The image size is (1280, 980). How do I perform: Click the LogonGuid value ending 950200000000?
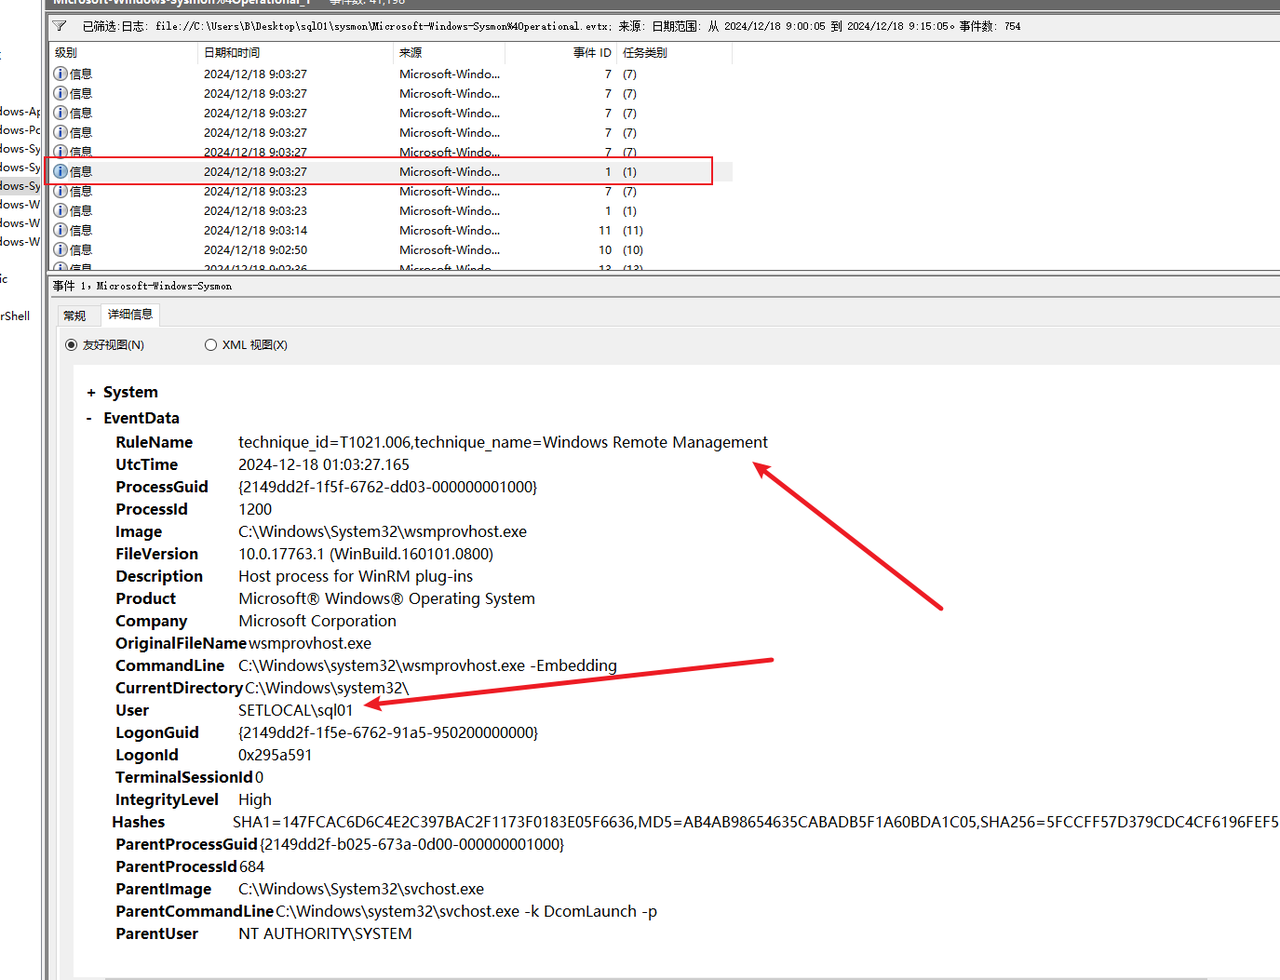tap(388, 733)
